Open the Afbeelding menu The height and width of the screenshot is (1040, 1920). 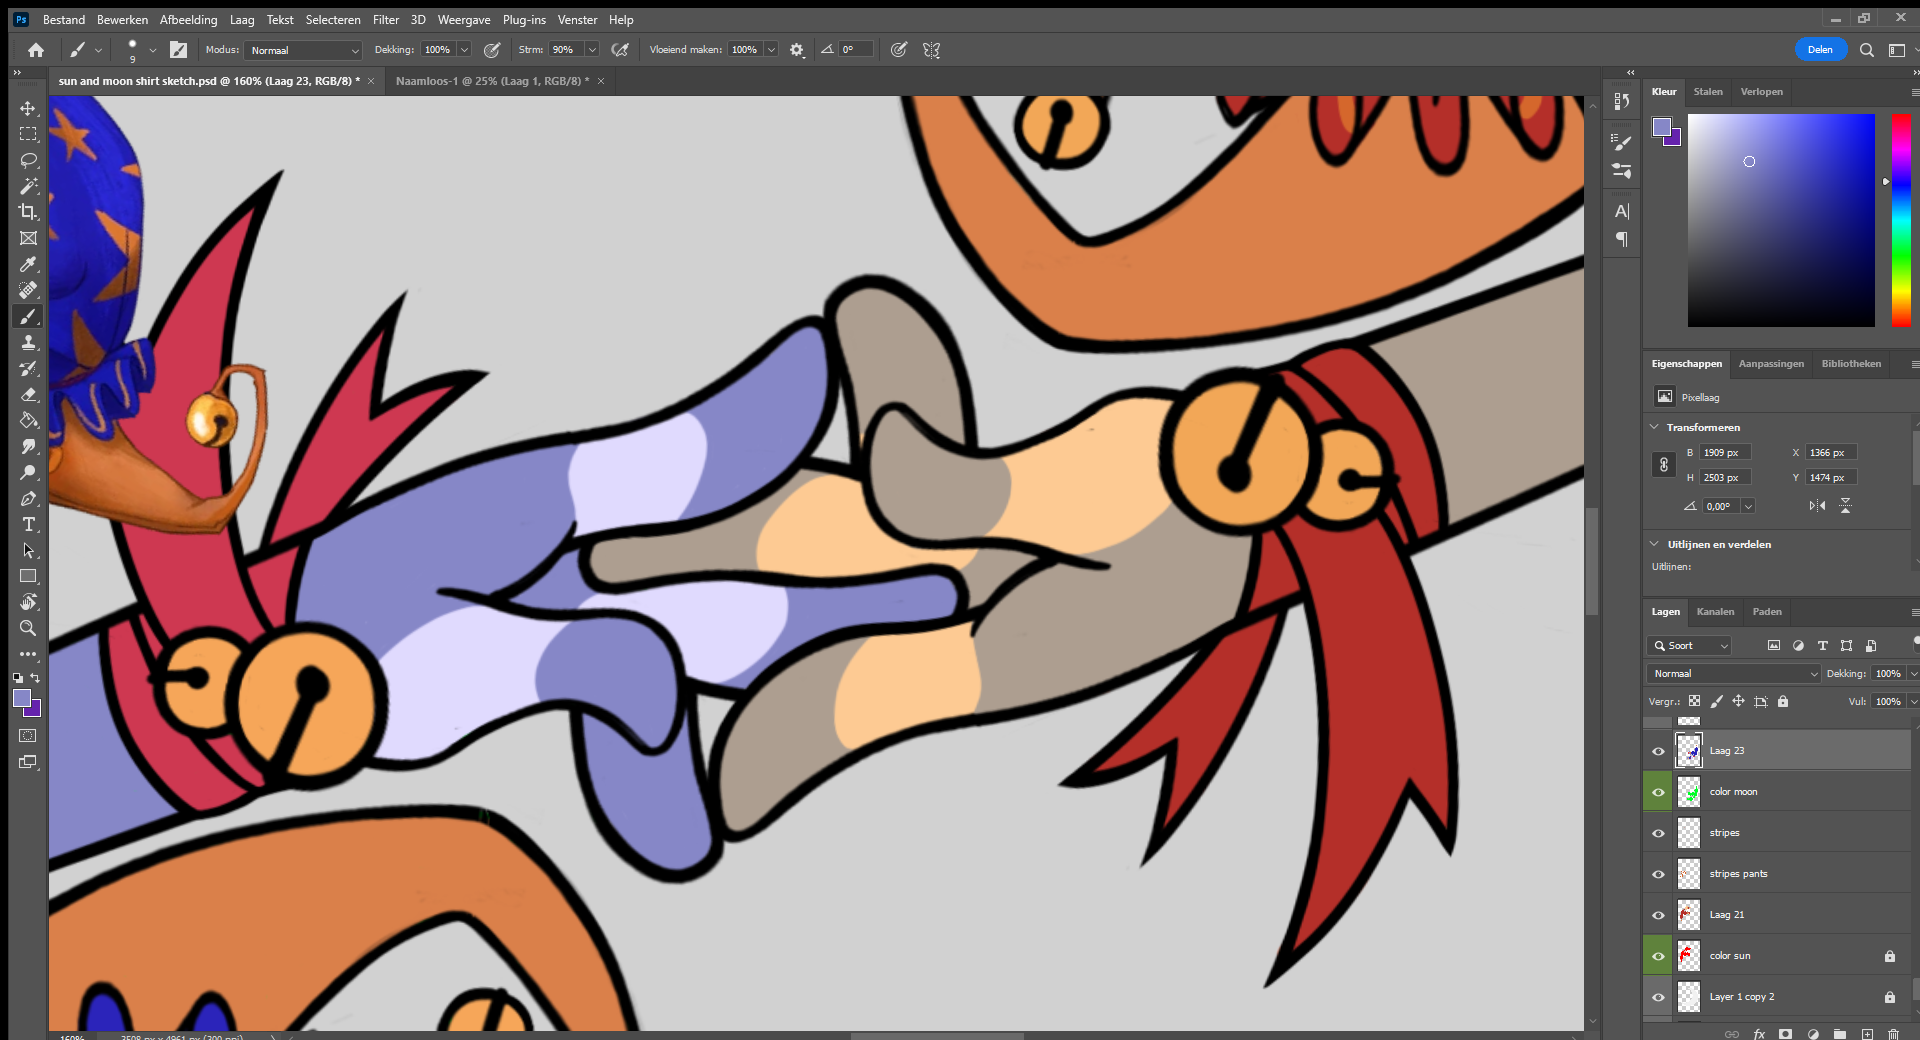point(188,20)
